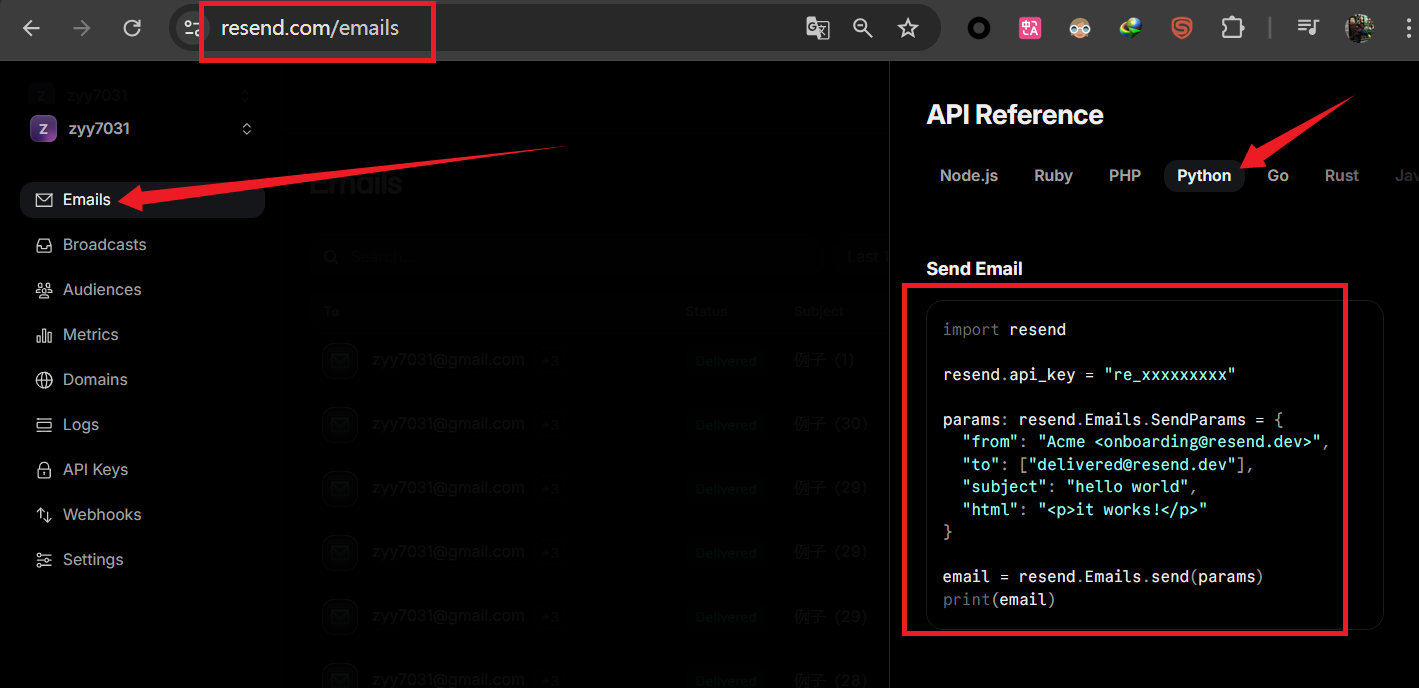Click the zoom magnifier icon in address bar
The width and height of the screenshot is (1419, 688).
[863, 28]
